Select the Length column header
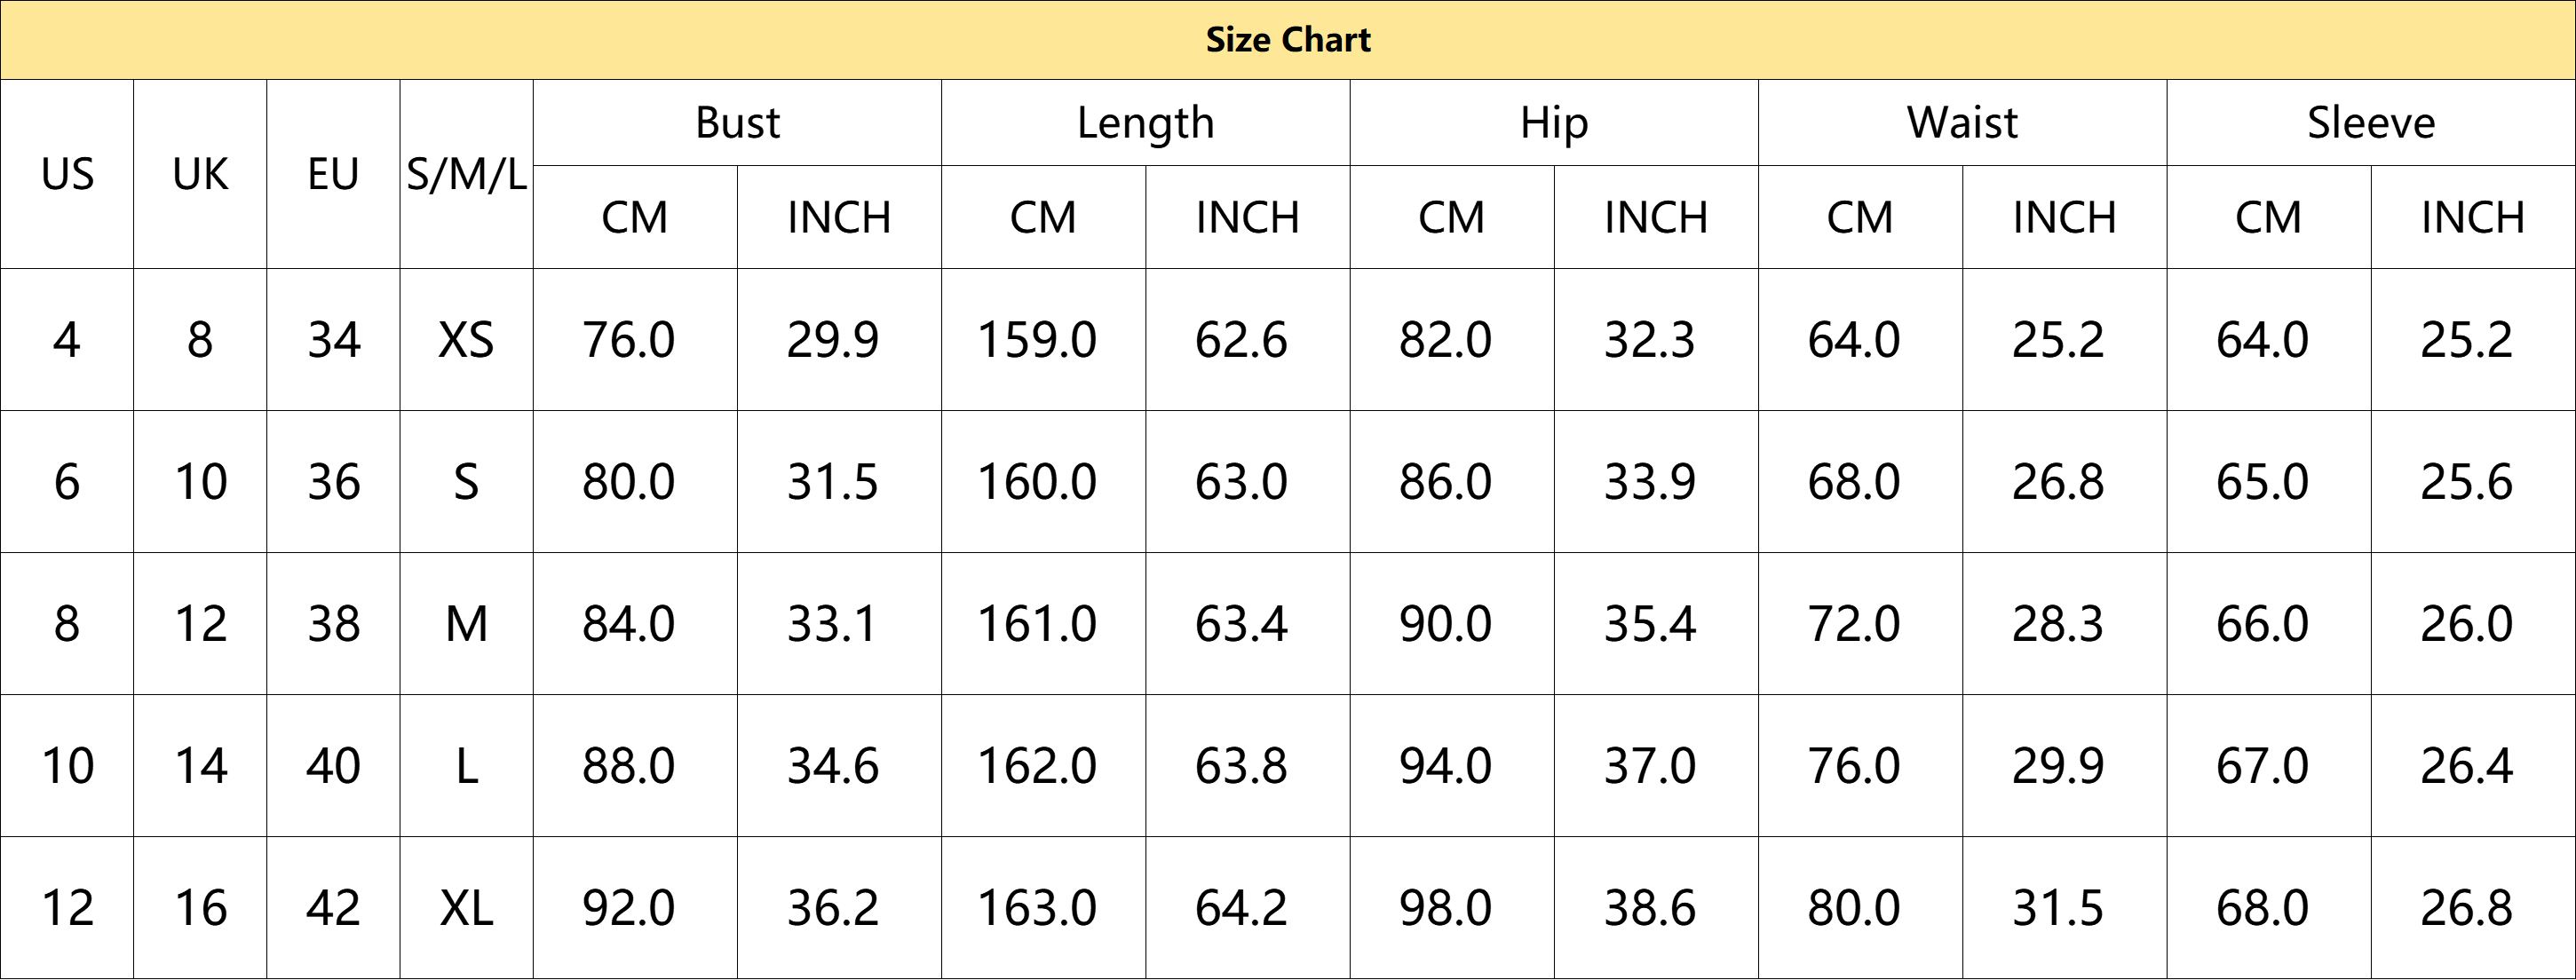 (x=1145, y=123)
